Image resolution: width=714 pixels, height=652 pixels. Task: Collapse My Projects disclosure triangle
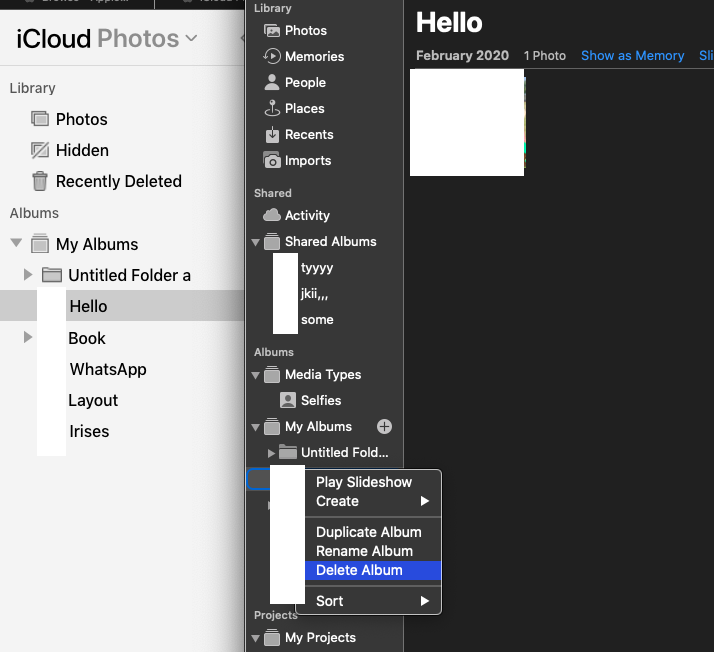tap(256, 638)
